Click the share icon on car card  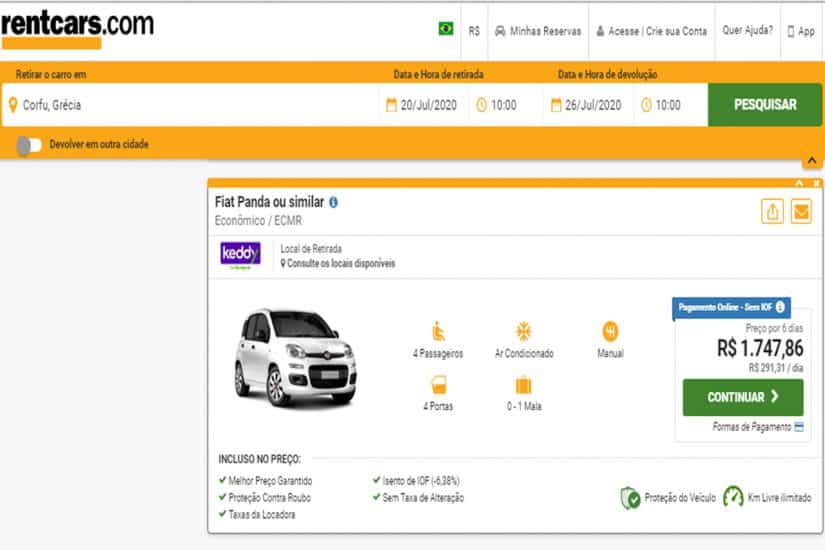(x=772, y=212)
